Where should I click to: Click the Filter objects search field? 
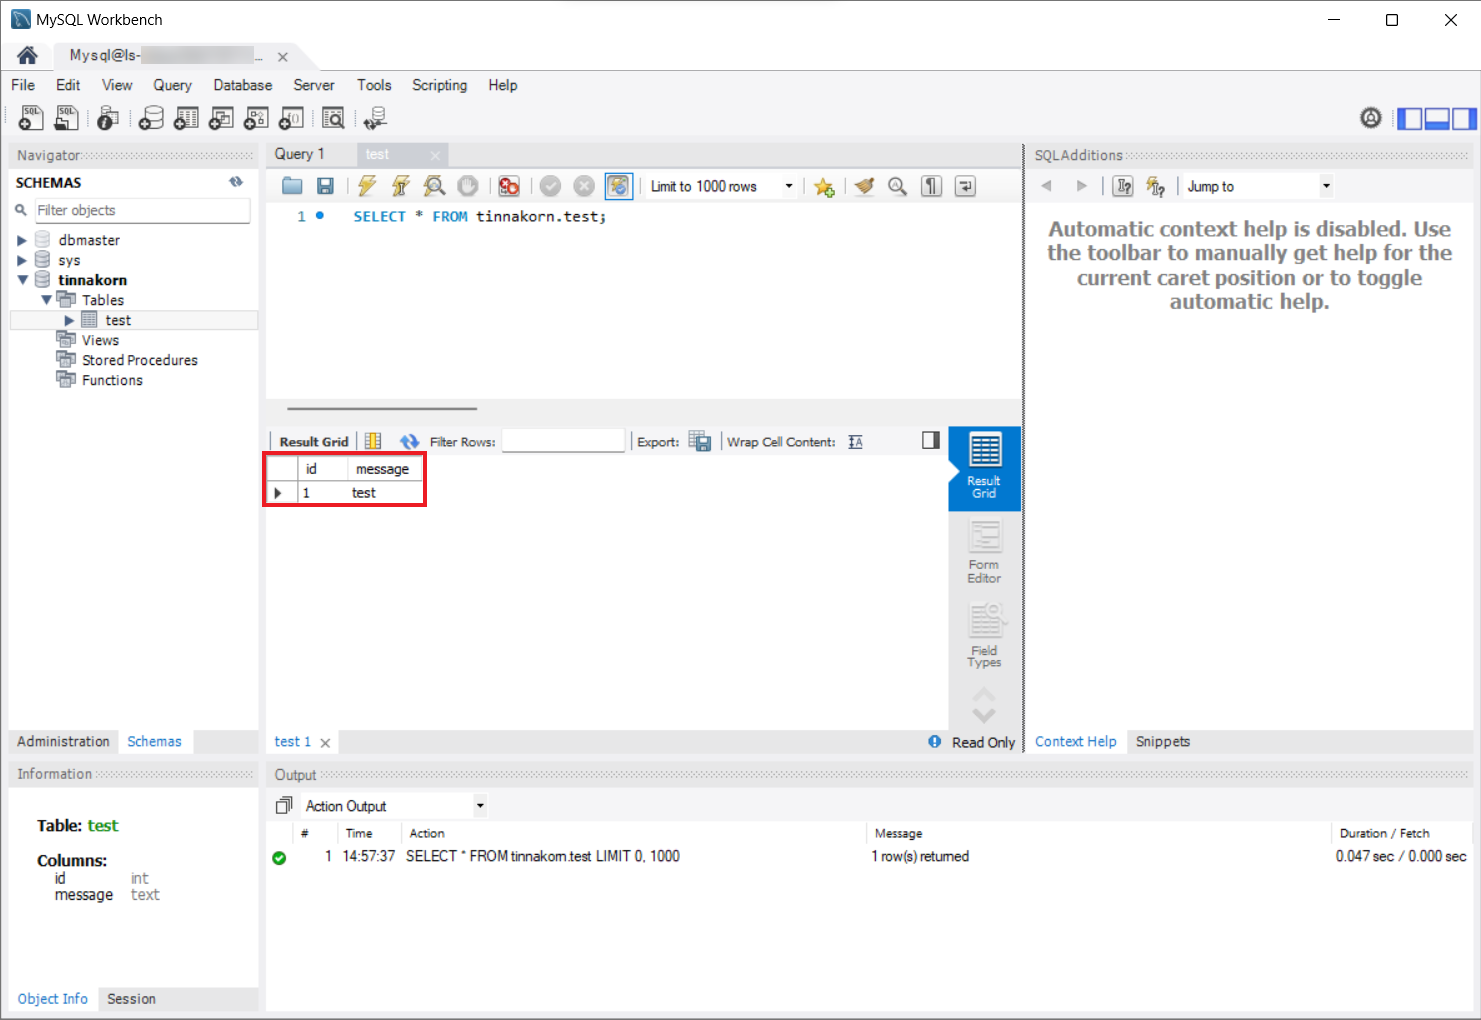[x=142, y=210]
